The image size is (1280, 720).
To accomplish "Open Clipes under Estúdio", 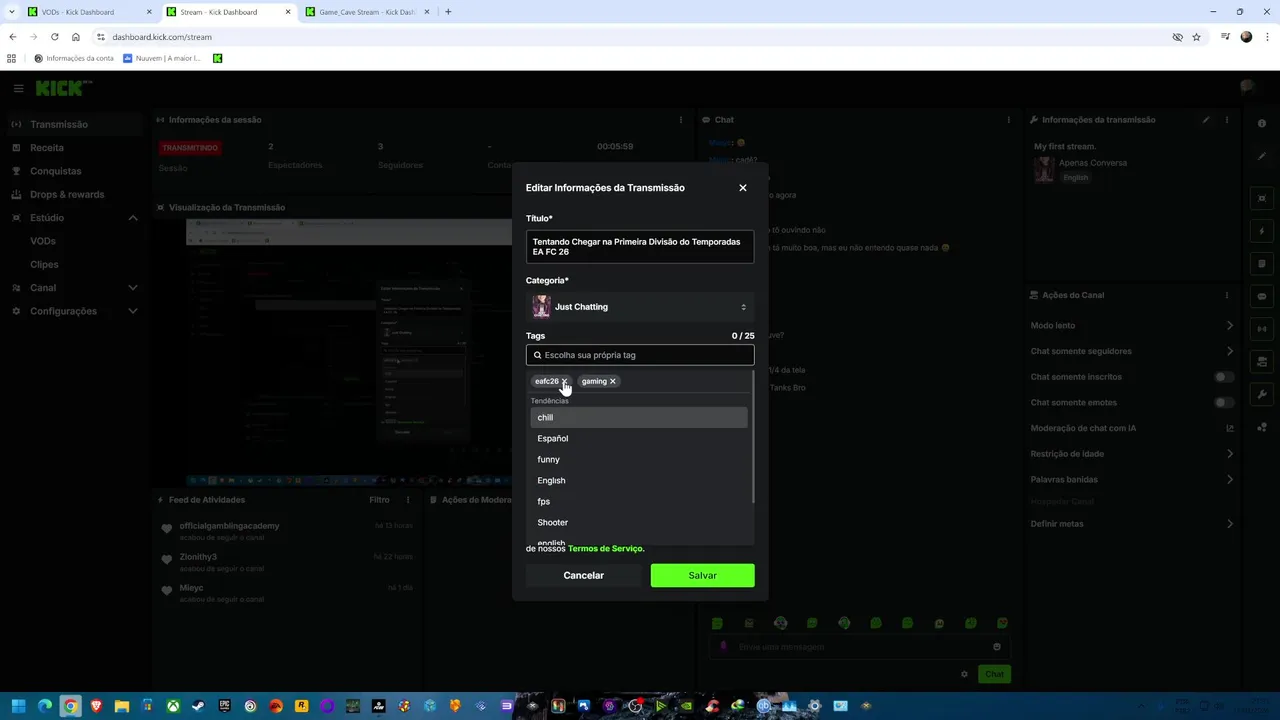I will (44, 264).
